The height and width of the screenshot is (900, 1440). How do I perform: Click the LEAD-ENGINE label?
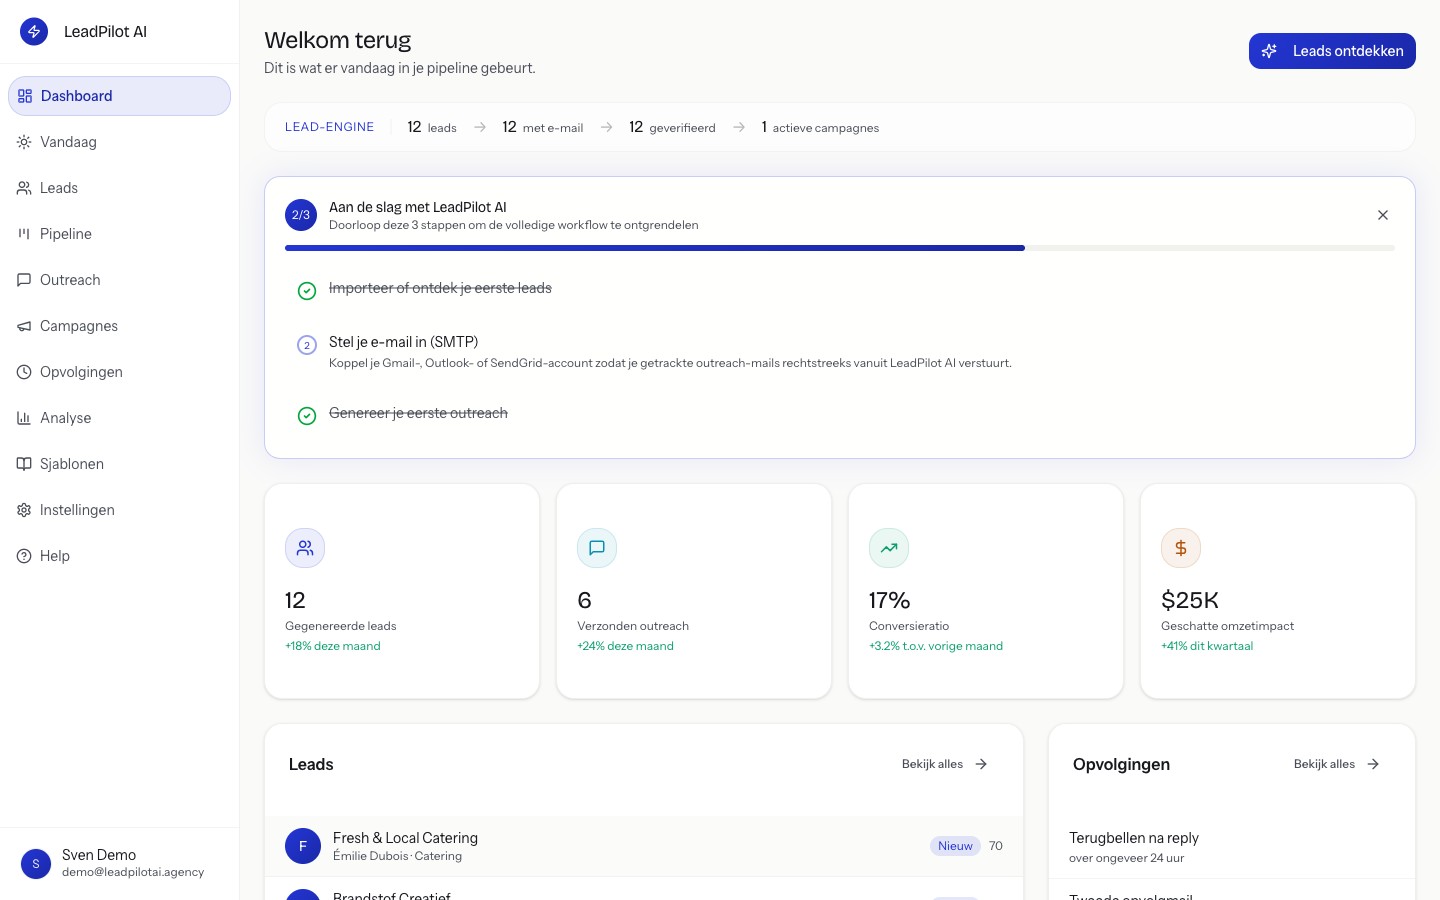coord(329,127)
